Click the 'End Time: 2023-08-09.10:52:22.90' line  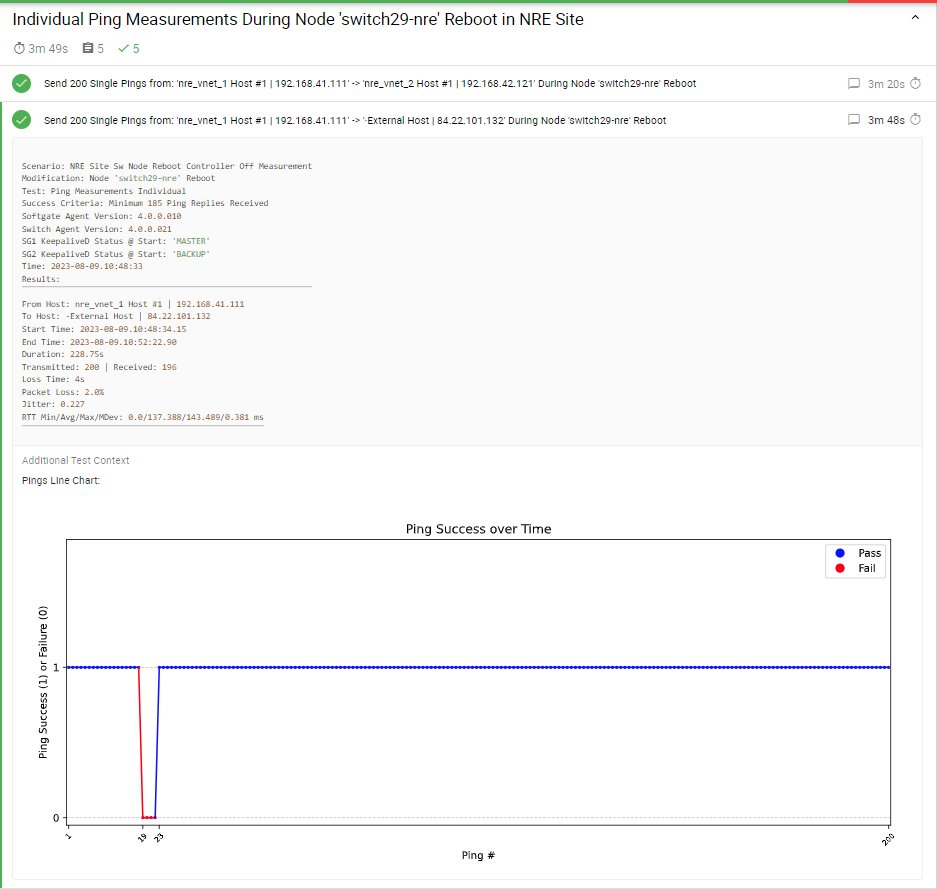pos(99,342)
